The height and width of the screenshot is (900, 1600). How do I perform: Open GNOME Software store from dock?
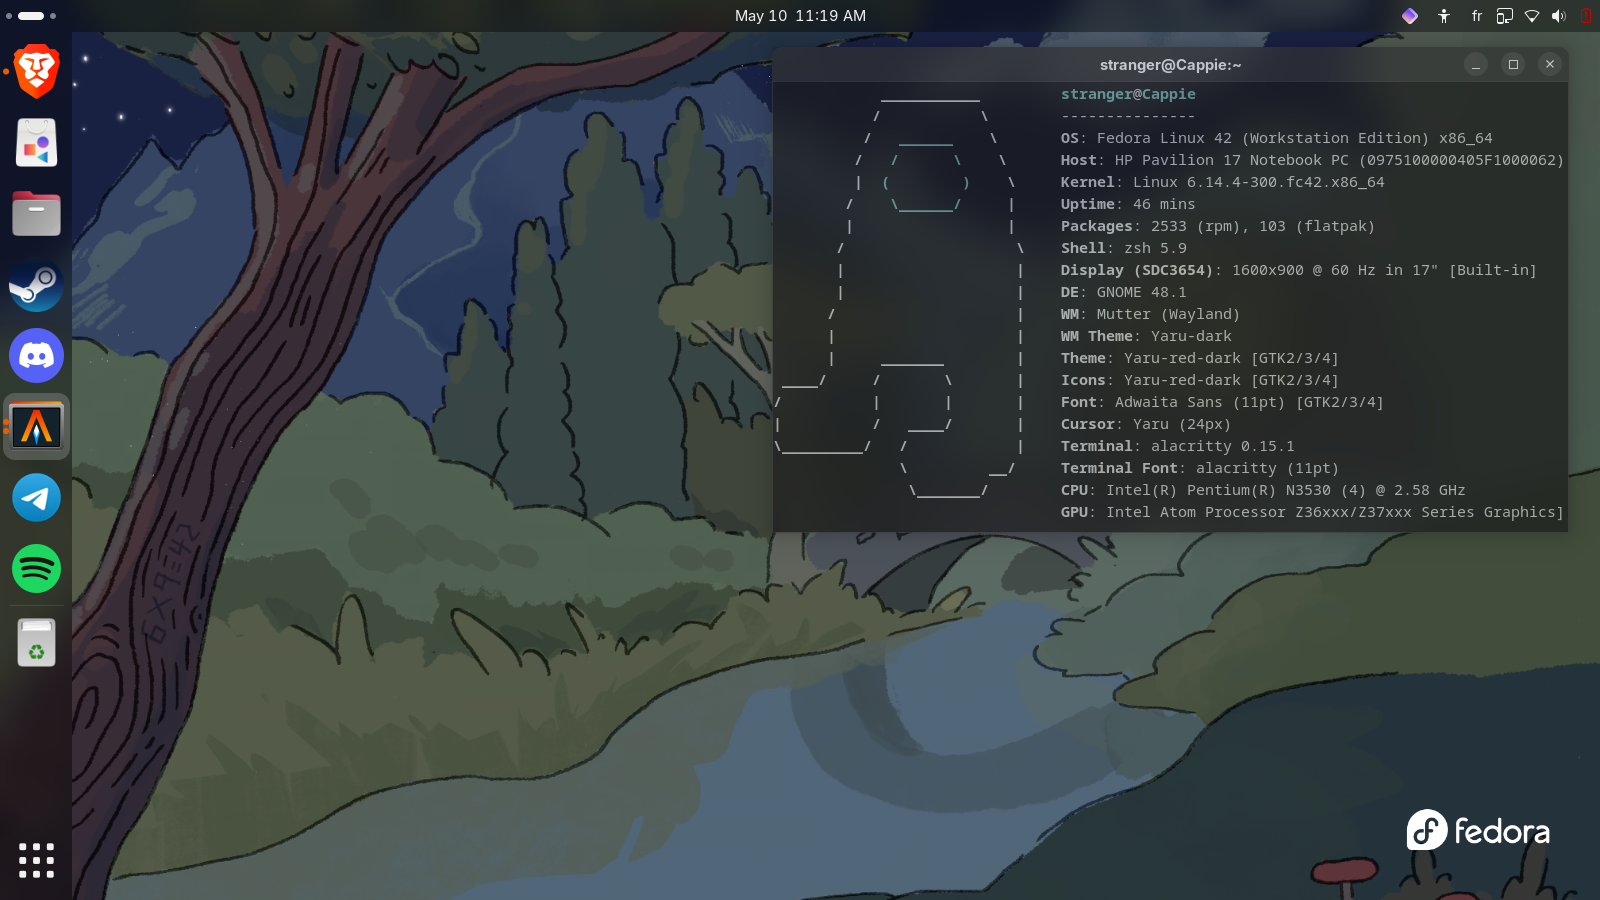pyautogui.click(x=36, y=143)
